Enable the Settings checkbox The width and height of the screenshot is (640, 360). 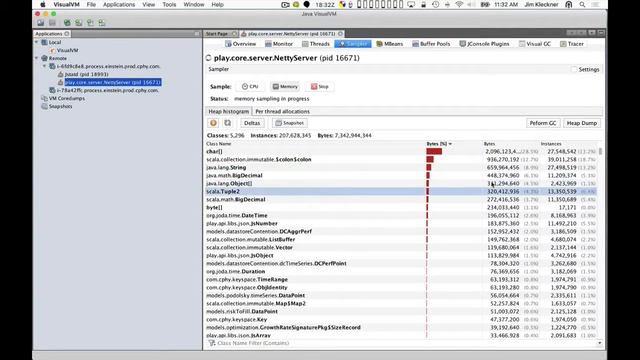pos(574,69)
